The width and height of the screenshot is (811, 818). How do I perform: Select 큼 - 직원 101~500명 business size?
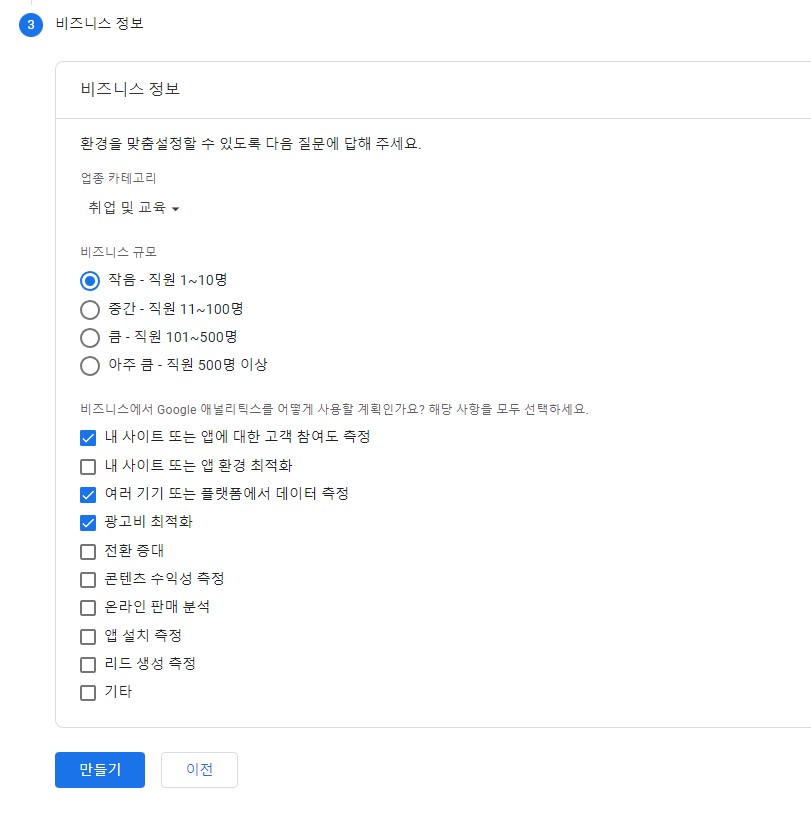click(89, 337)
